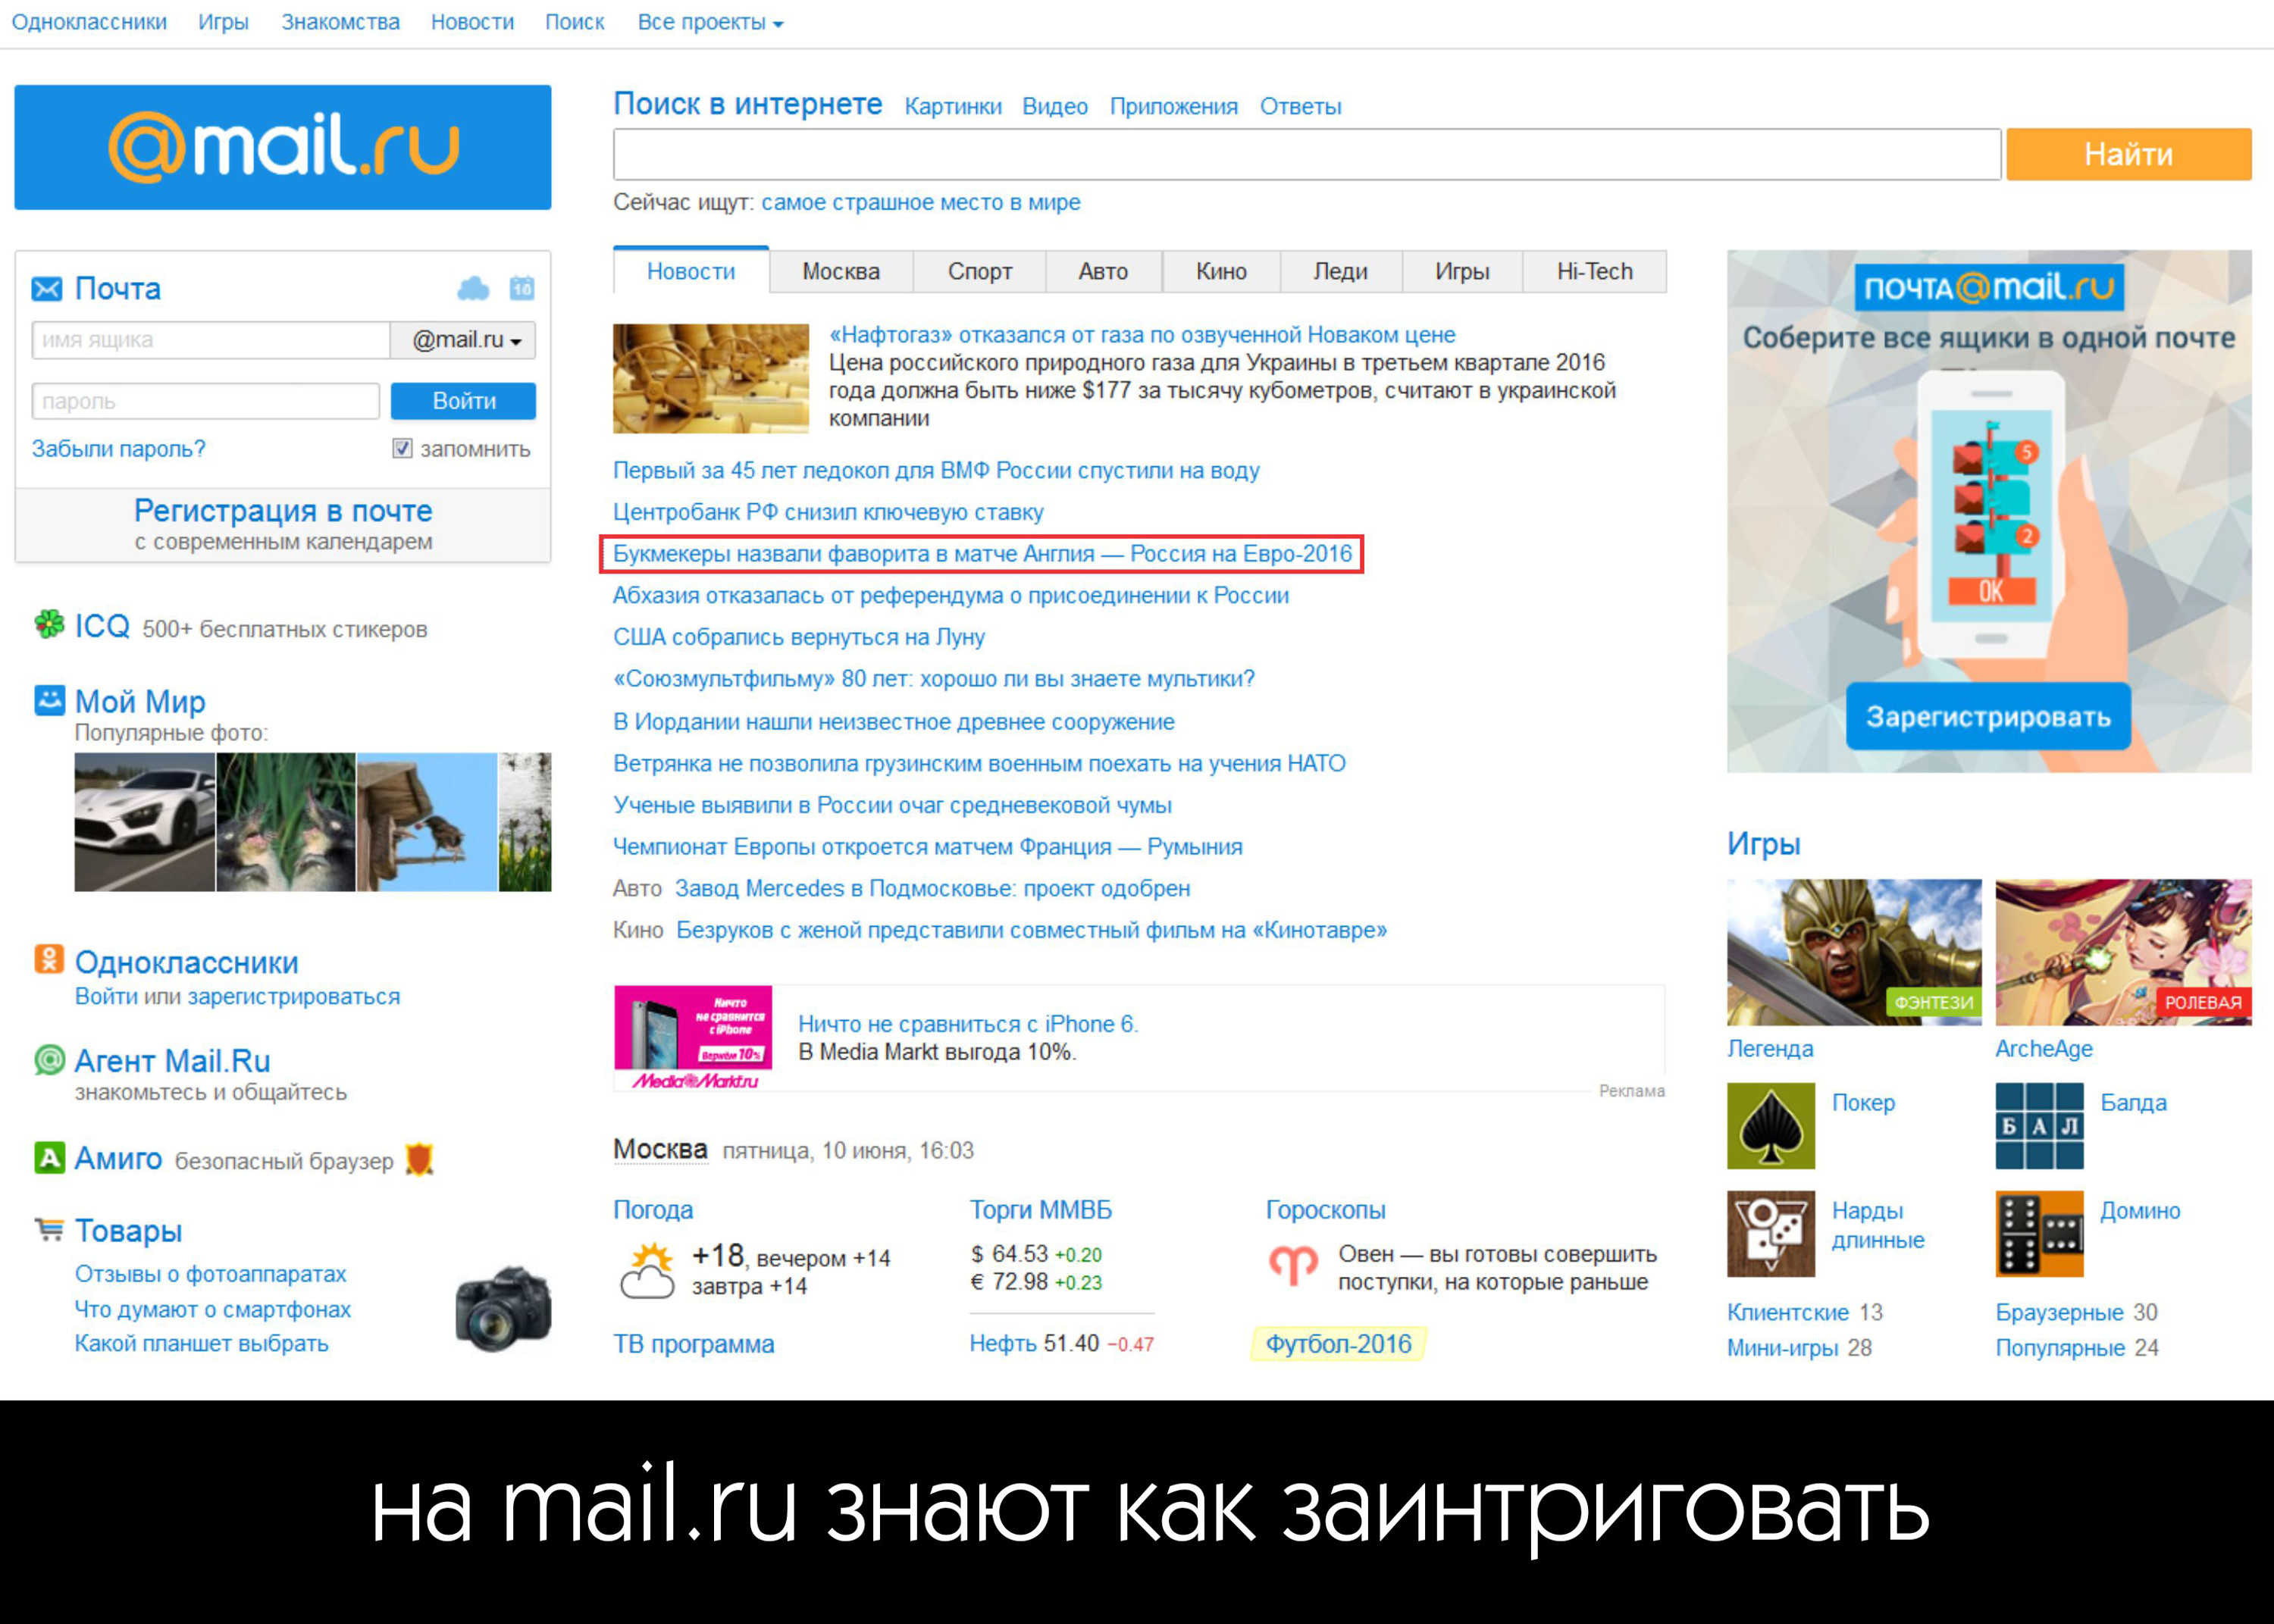
Task: Switch to the Игры news tab
Action: (x=1462, y=271)
